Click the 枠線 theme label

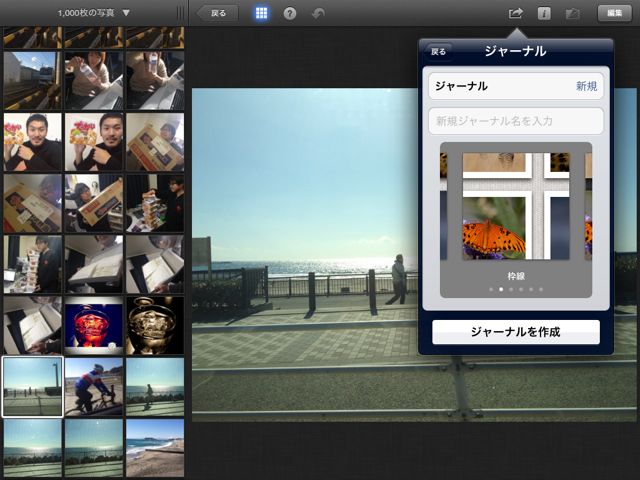[516, 276]
